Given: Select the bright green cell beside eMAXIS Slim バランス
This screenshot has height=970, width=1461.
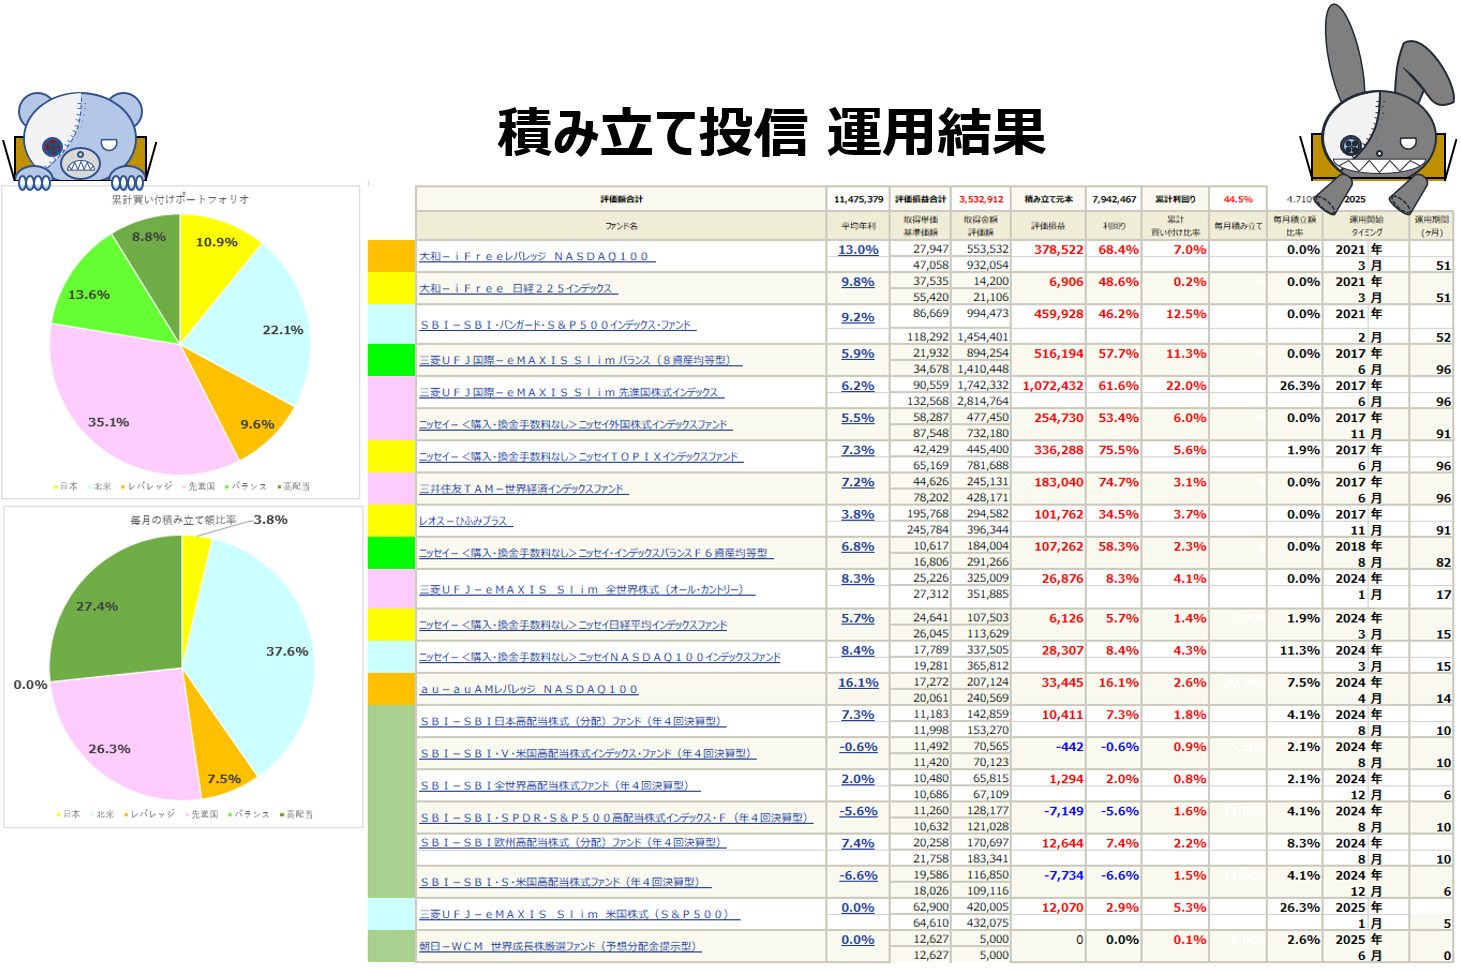Looking at the screenshot, I should pyautogui.click(x=391, y=360).
